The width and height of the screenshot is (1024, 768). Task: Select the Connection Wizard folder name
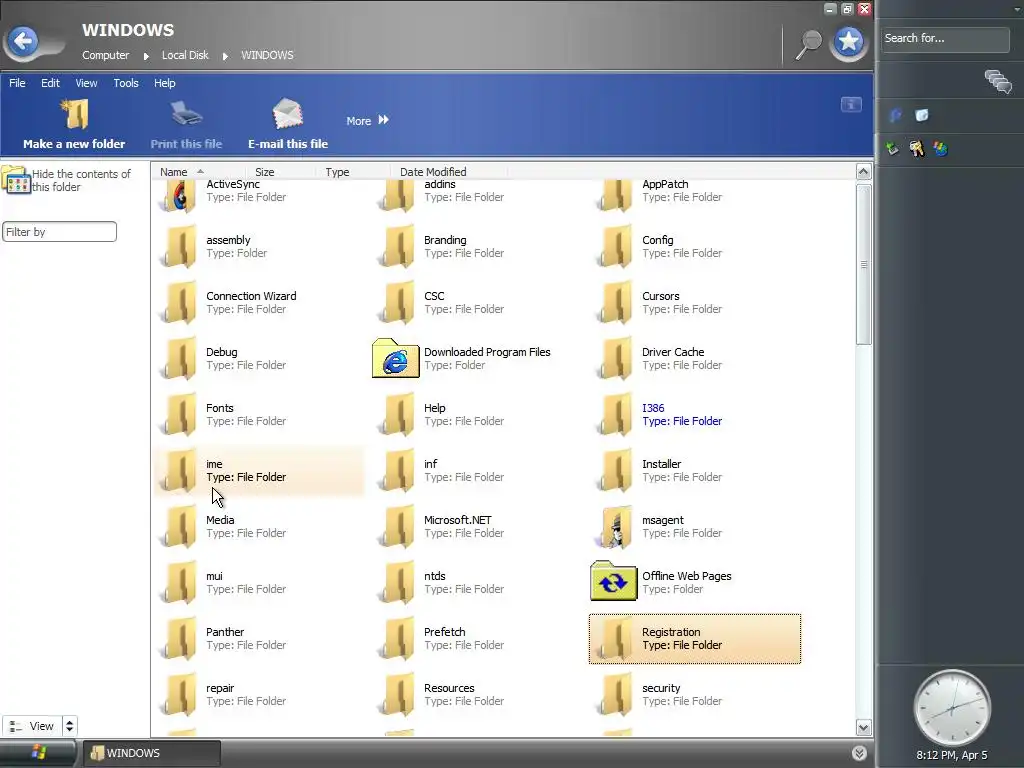tap(251, 296)
